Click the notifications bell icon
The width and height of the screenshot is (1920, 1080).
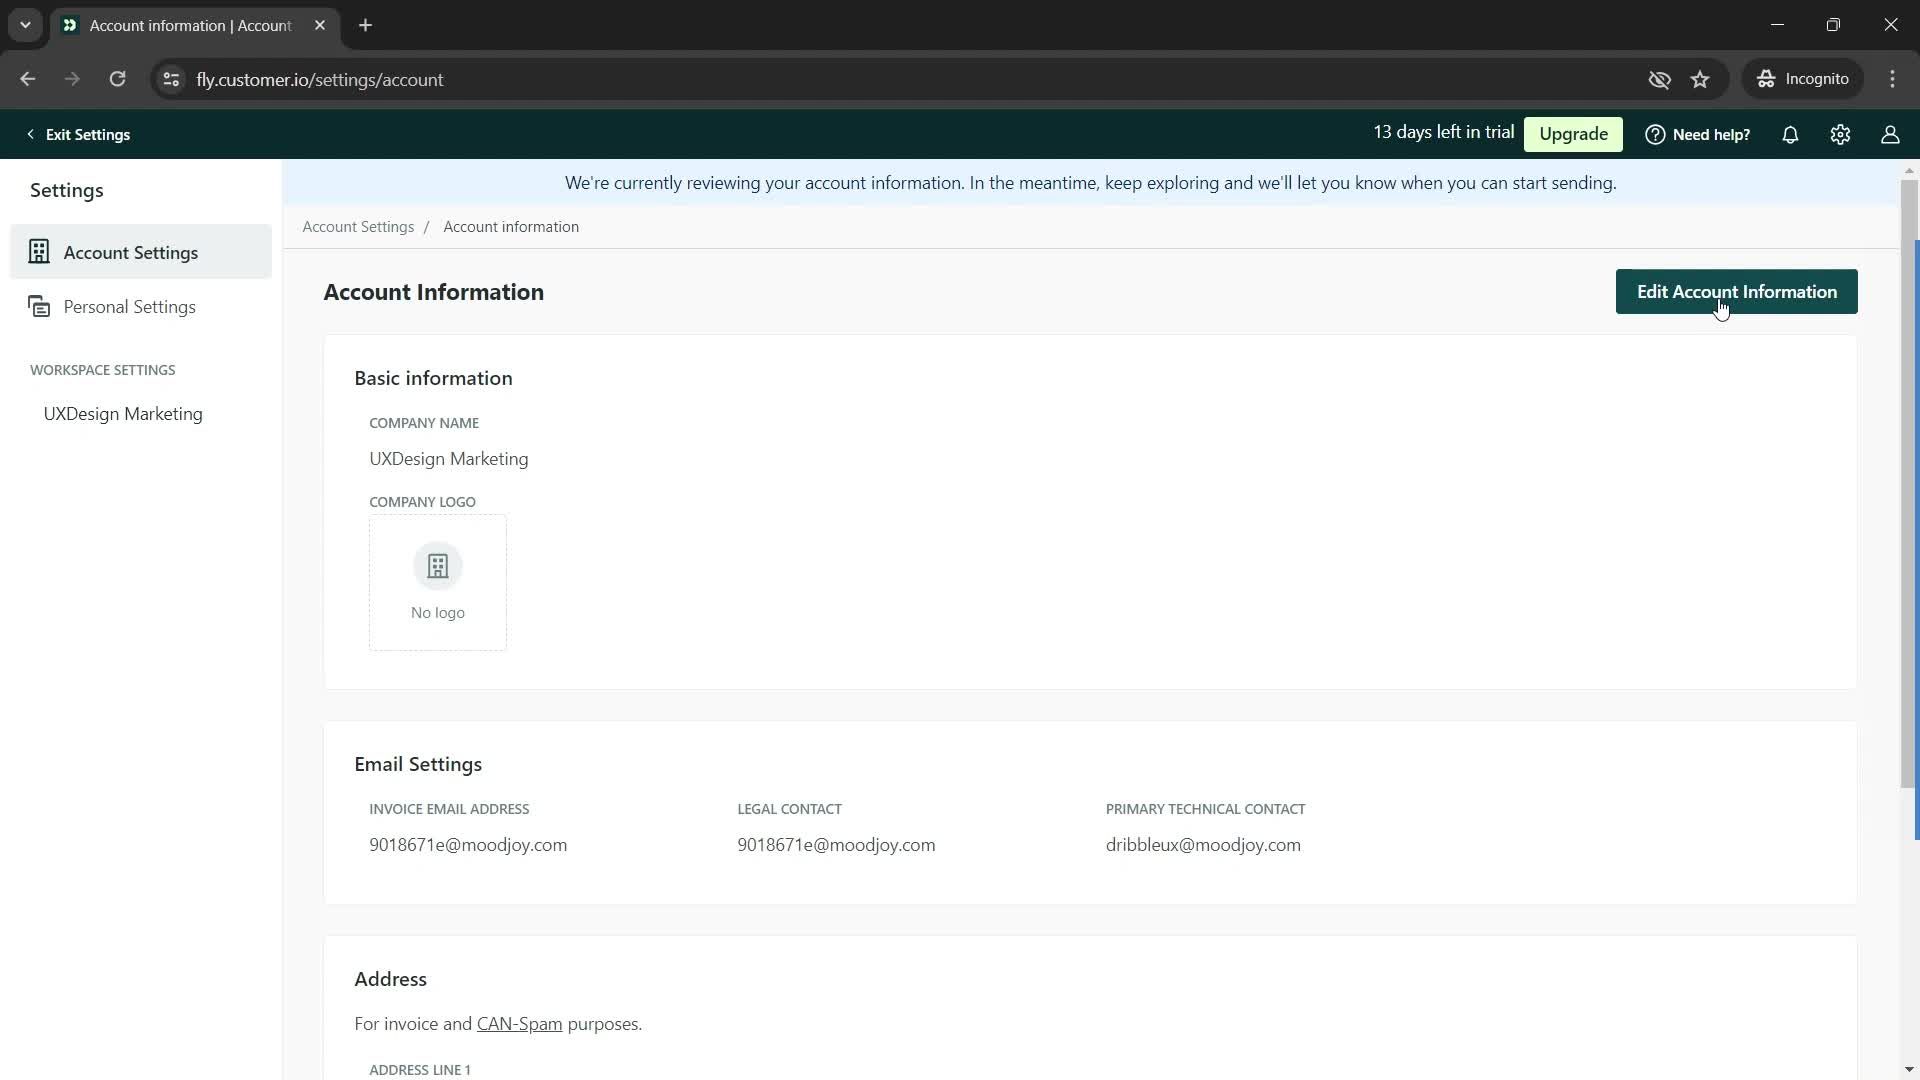1791,133
